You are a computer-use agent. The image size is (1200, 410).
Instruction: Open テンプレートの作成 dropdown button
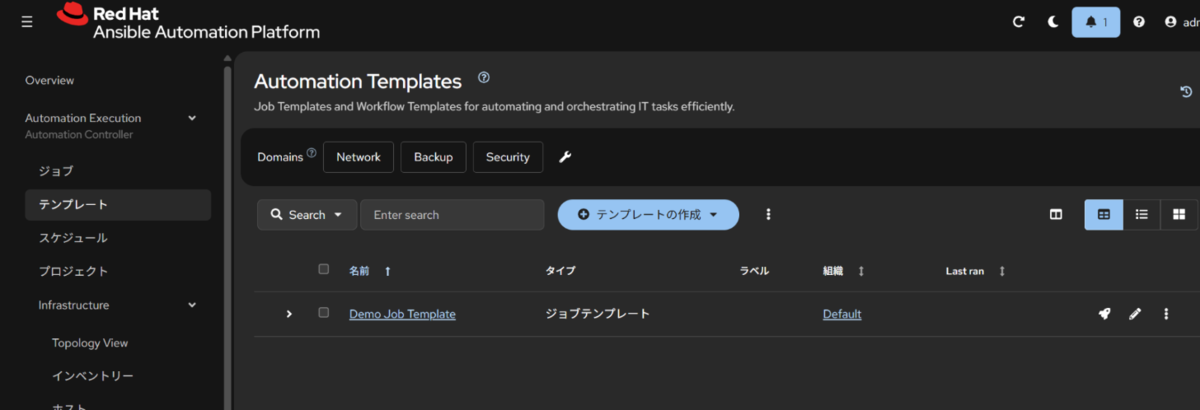point(648,215)
